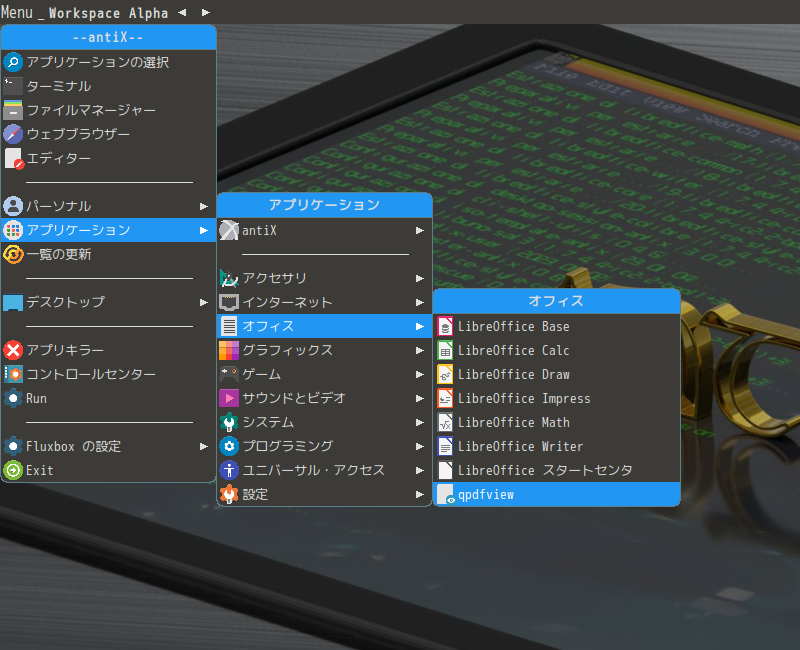The image size is (800, 650).
Task: Expand the プログラミング submenu arrow
Action: tap(419, 446)
